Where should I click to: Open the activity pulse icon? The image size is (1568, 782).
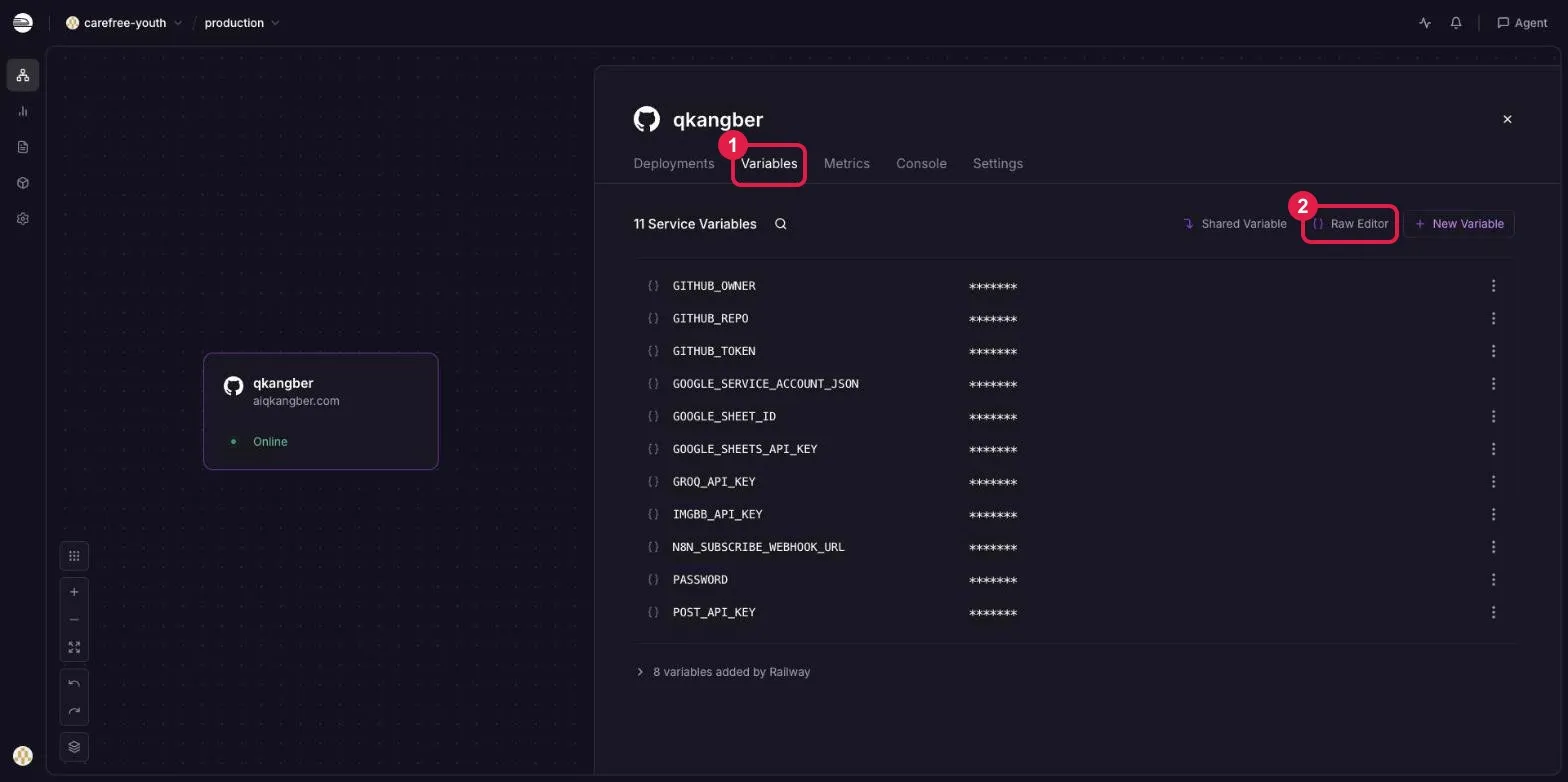[1425, 22]
